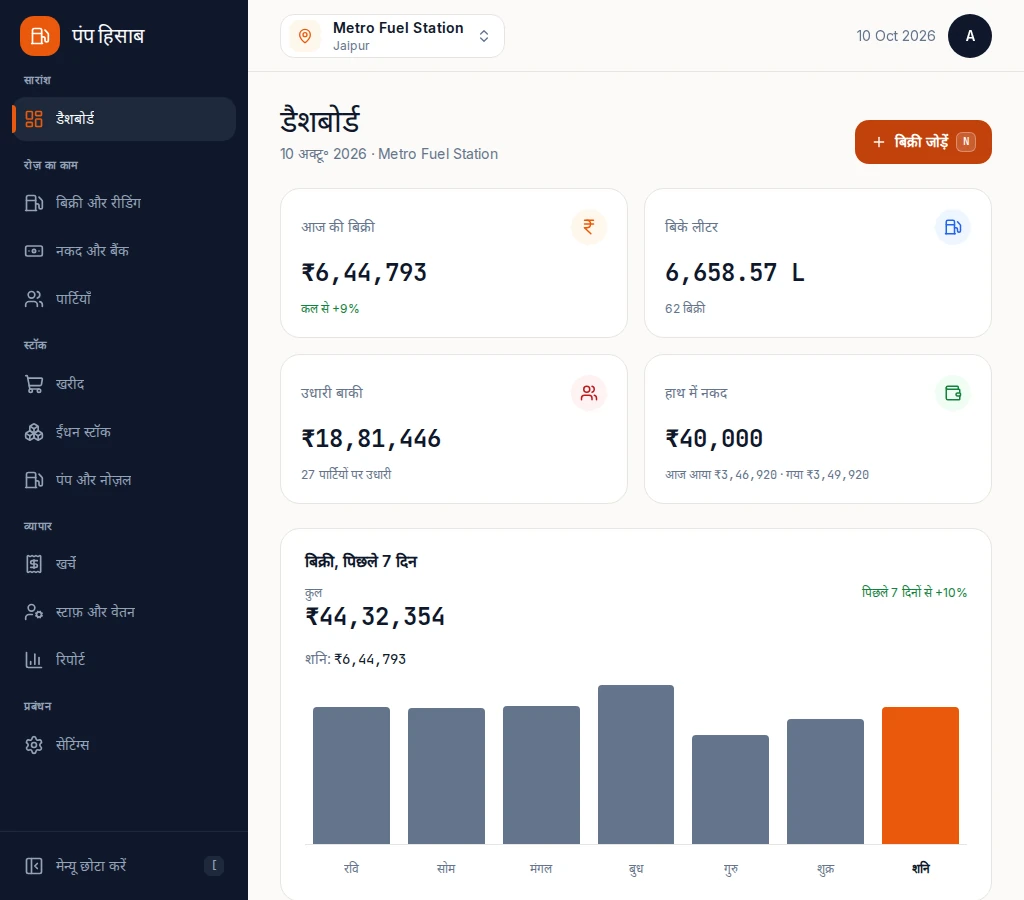The width and height of the screenshot is (1024, 900).
Task: Click the बिक्री, पिछले 7 दिन heading
Action: point(361,561)
